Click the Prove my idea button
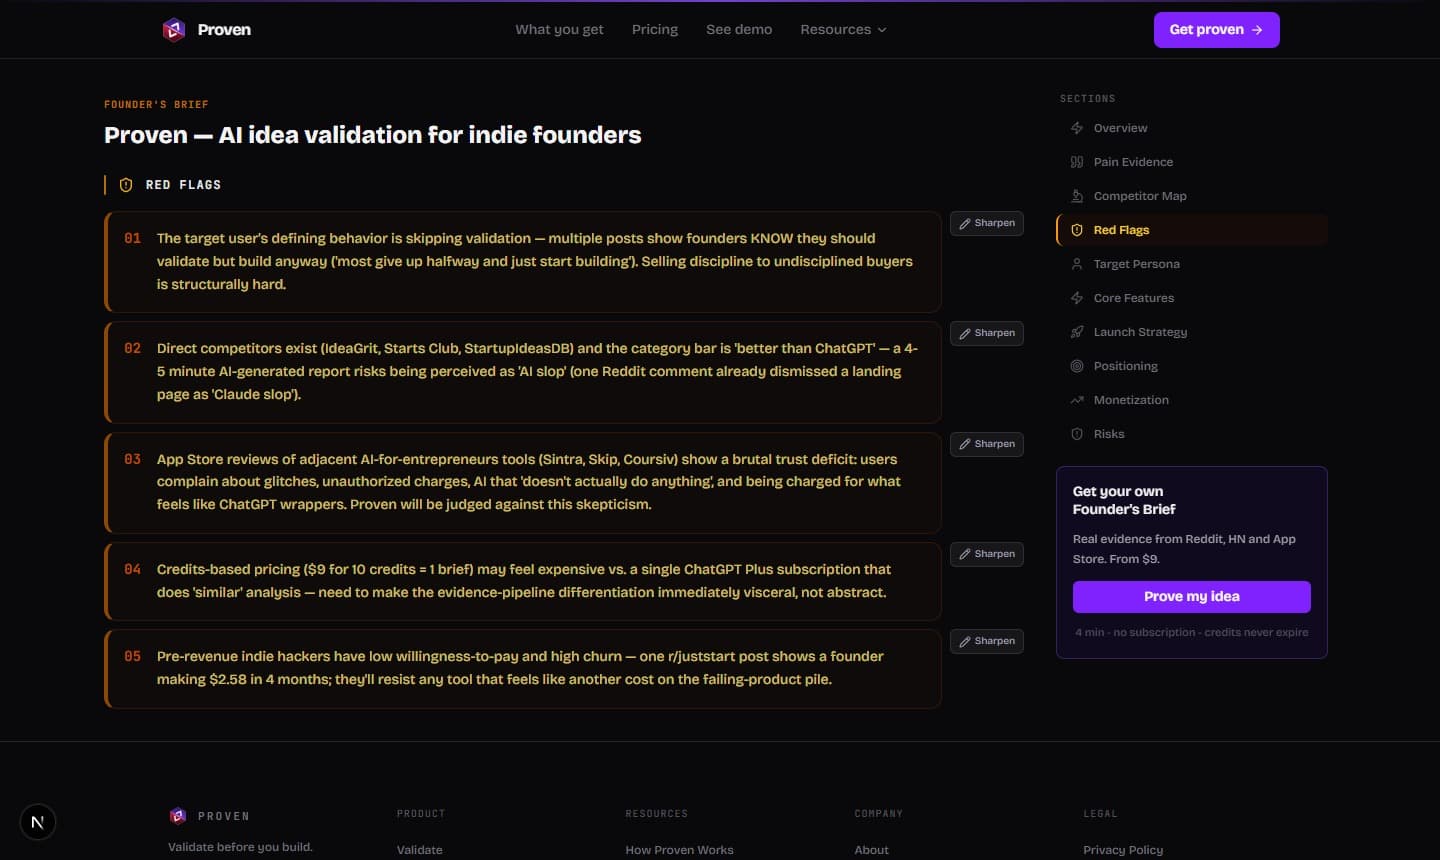Viewport: 1440px width, 860px height. (x=1192, y=597)
